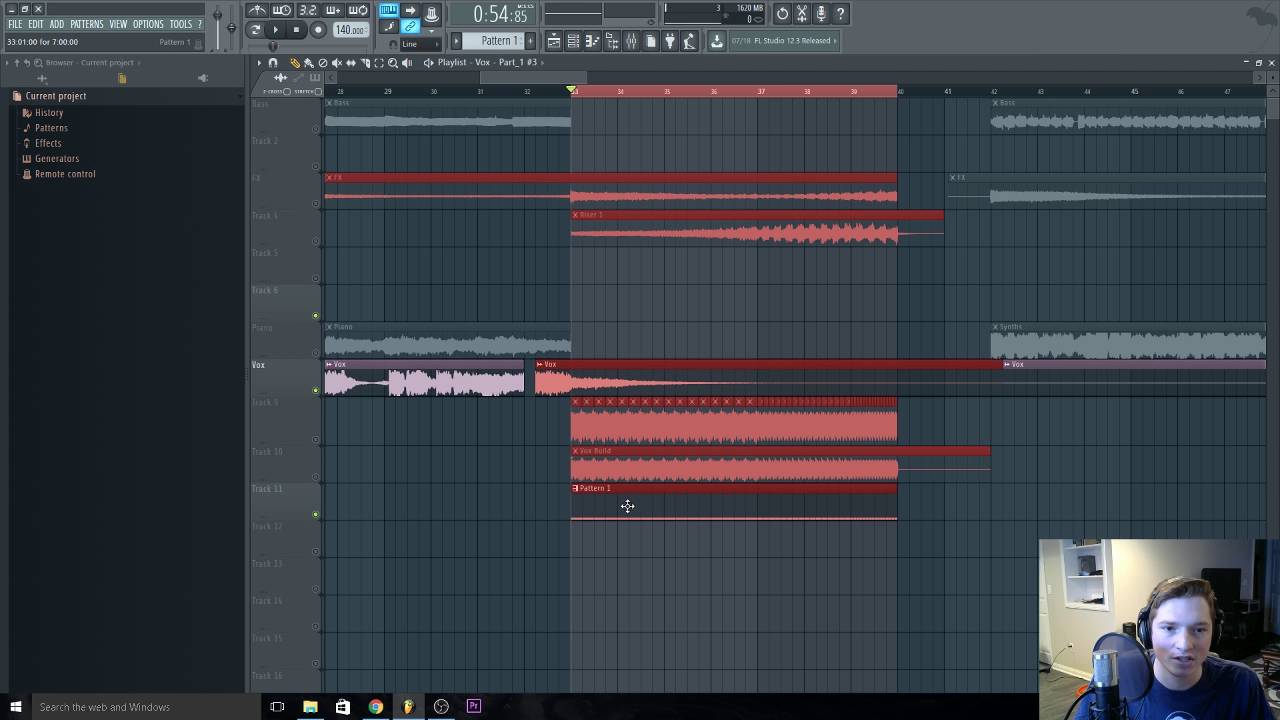Image resolution: width=1280 pixels, height=720 pixels.
Task: Open the Piano roll window icon
Action: click(x=591, y=41)
